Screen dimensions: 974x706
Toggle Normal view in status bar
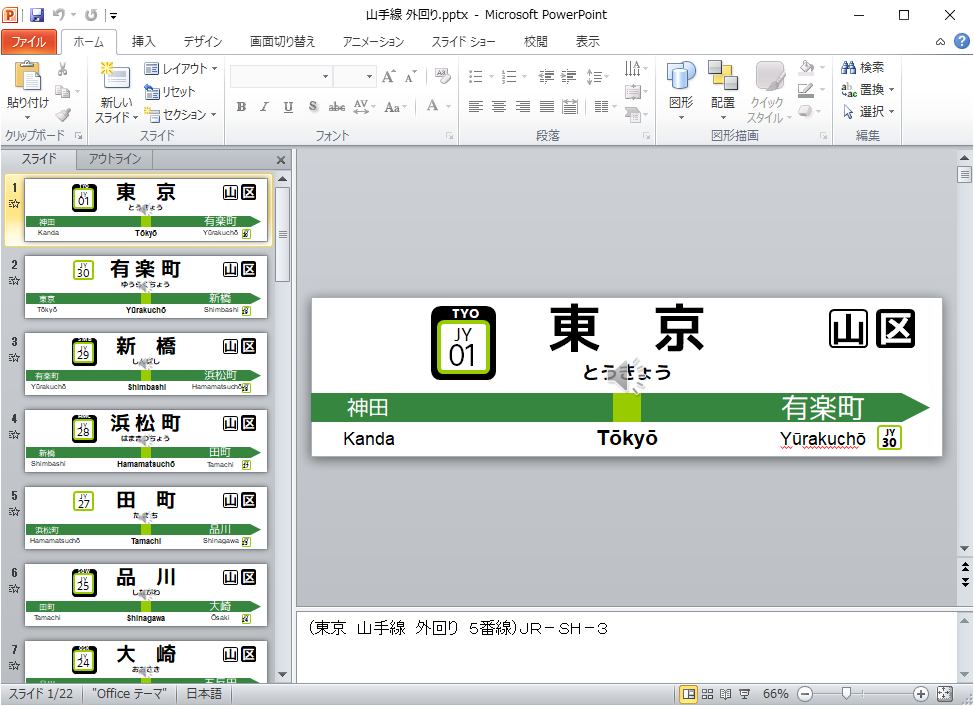pos(689,694)
